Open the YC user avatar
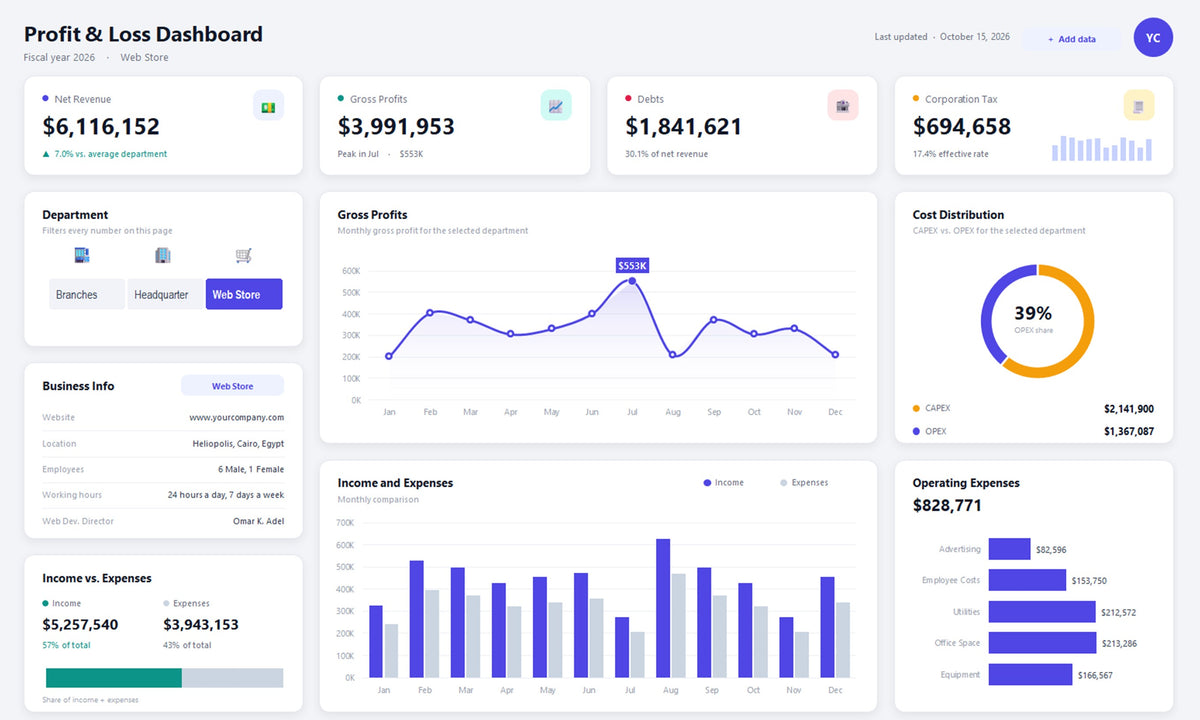The width and height of the screenshot is (1200, 720). pyautogui.click(x=1153, y=37)
